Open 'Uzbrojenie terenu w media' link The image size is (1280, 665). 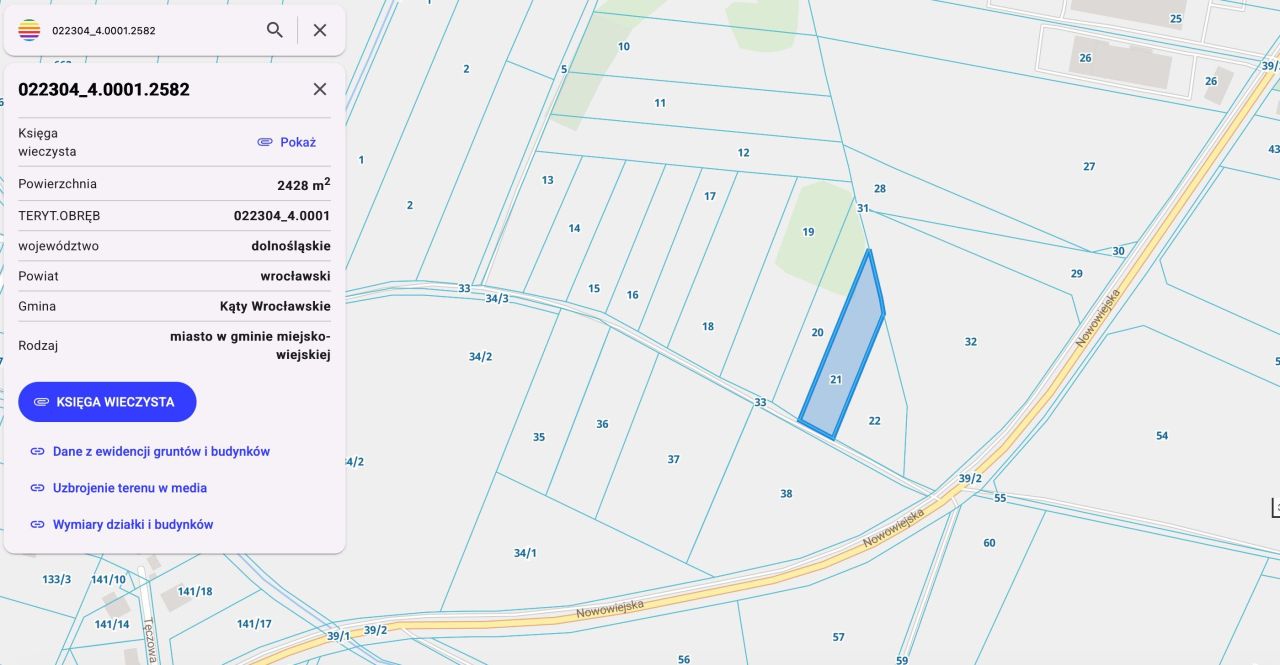130,488
